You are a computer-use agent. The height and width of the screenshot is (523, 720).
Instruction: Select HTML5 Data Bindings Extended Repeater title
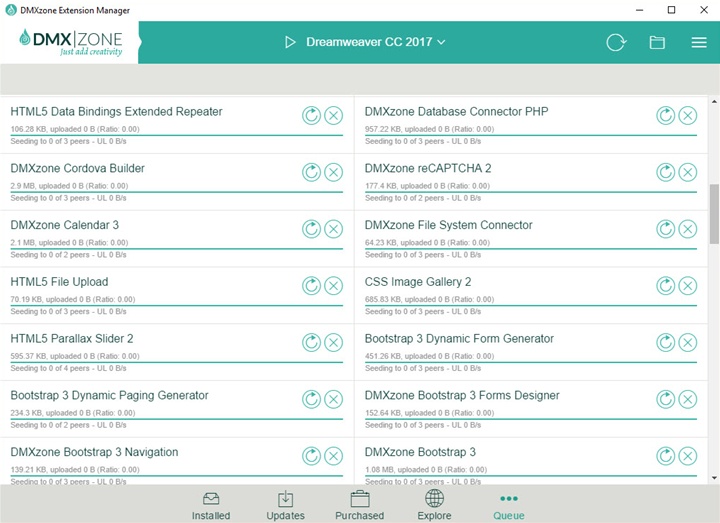(116, 112)
